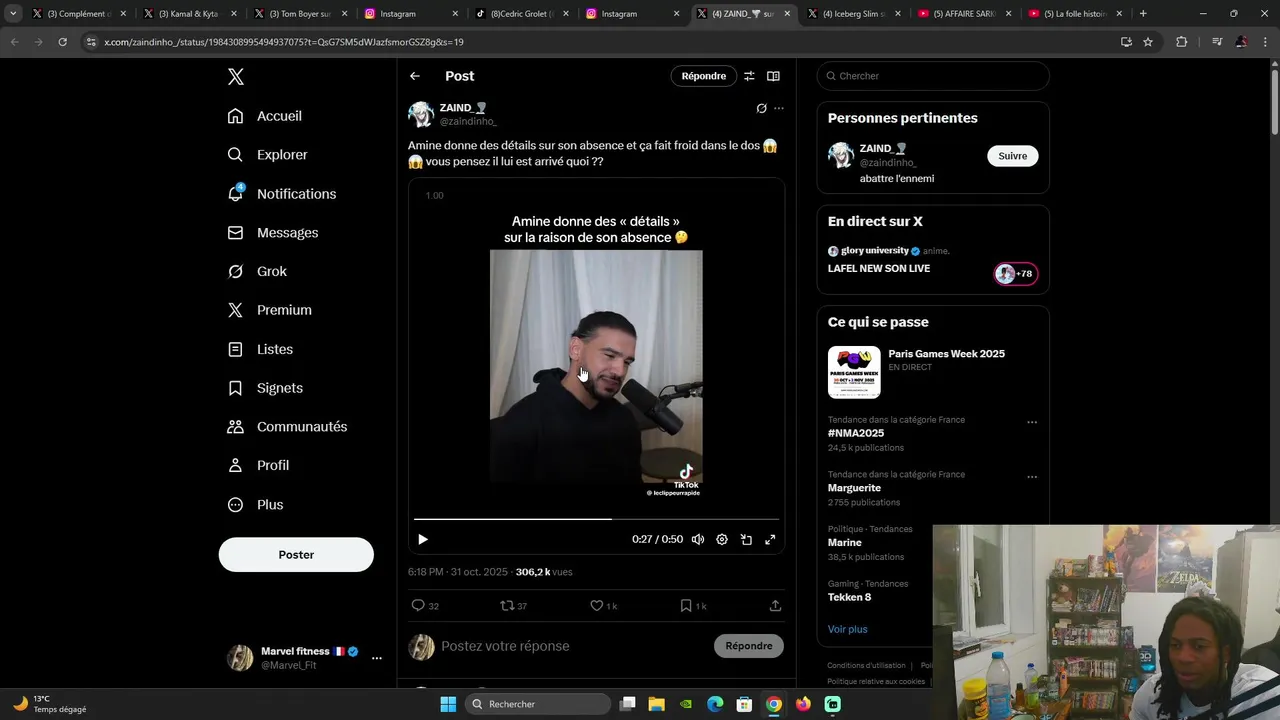Click Répondre button at top of post
1280x720 pixels.
[704, 76]
